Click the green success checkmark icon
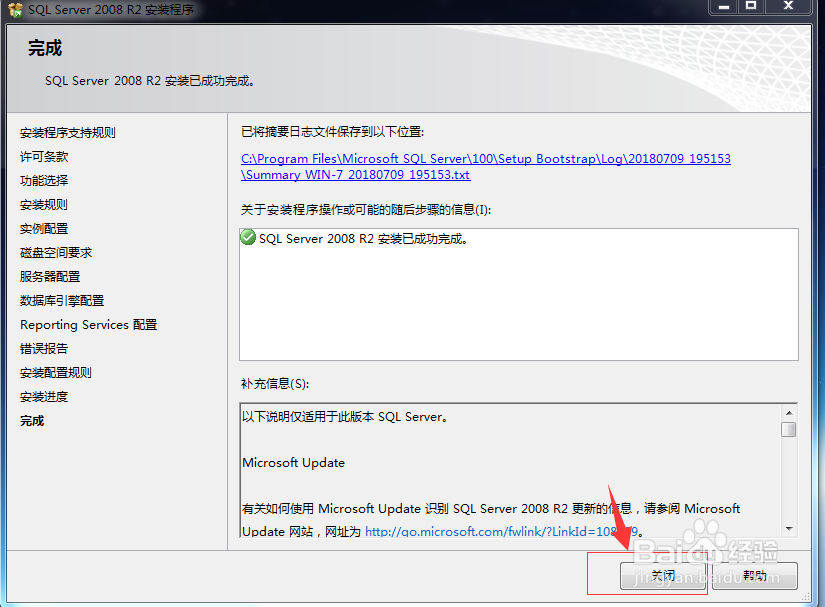This screenshot has width=825, height=607. 248,237
